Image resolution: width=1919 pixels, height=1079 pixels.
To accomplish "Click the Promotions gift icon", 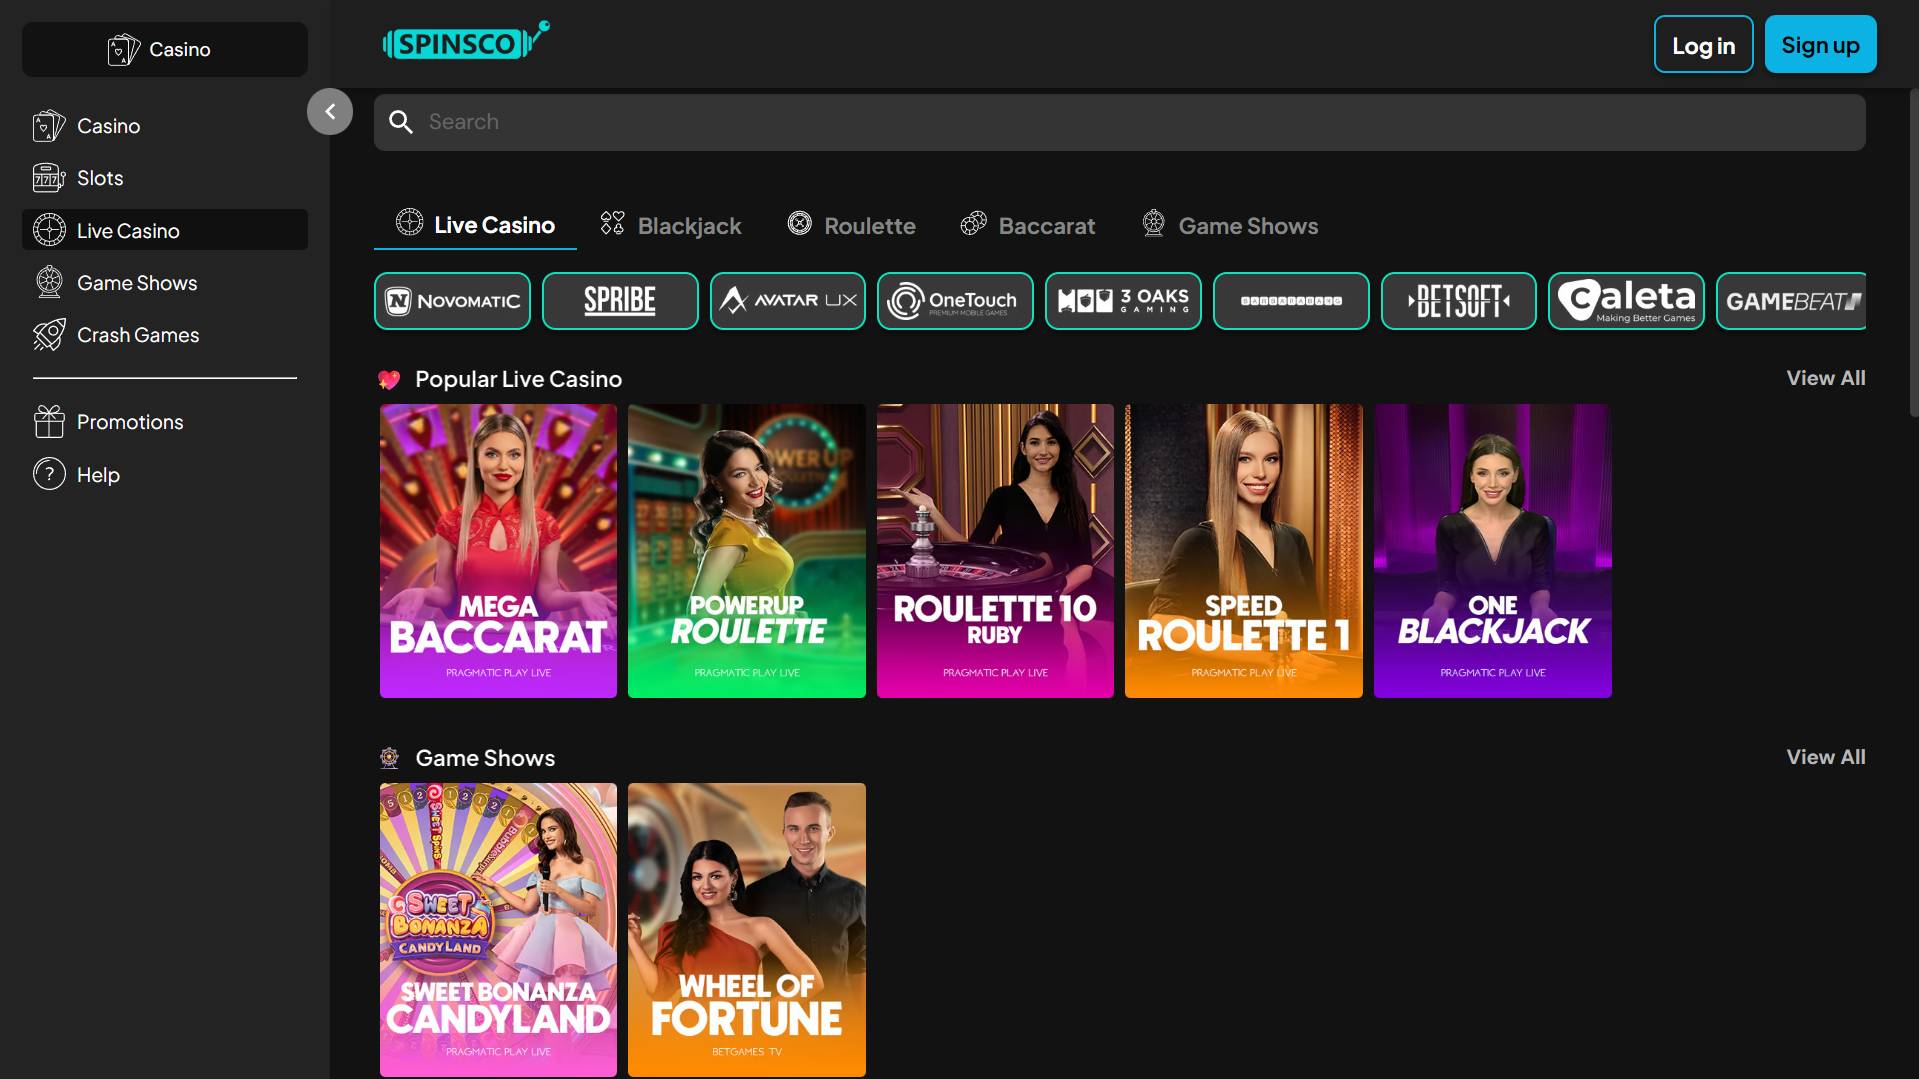I will tap(48, 422).
